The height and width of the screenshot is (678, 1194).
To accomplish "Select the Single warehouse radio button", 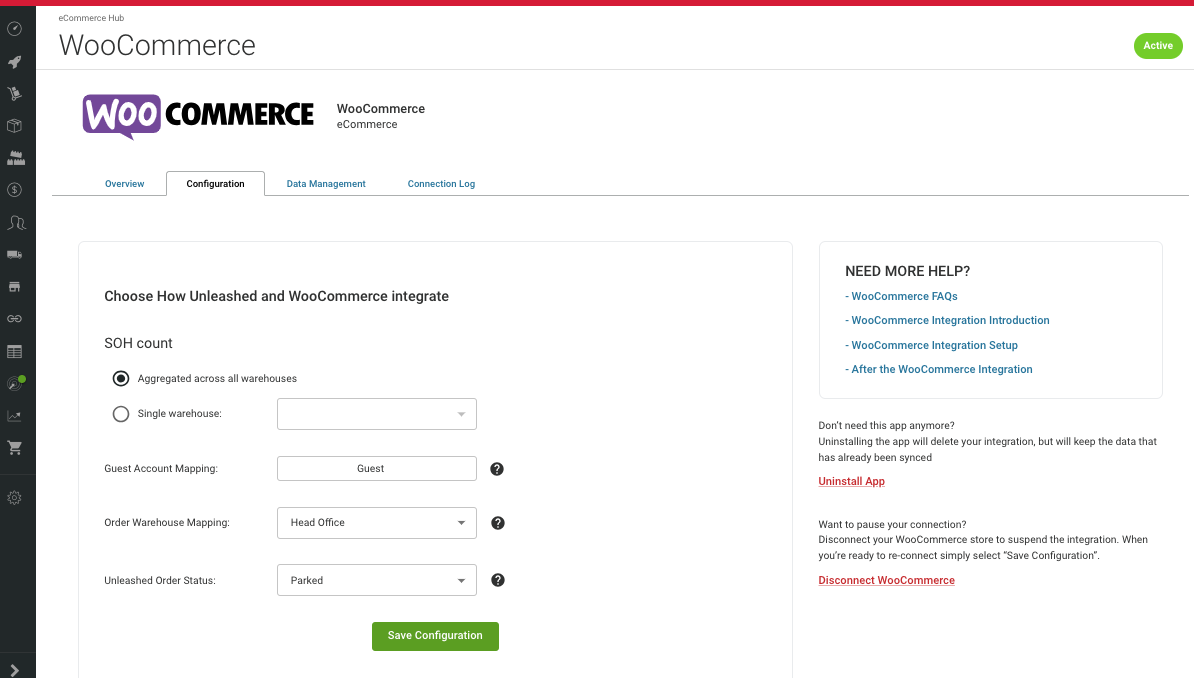I will click(120, 414).
